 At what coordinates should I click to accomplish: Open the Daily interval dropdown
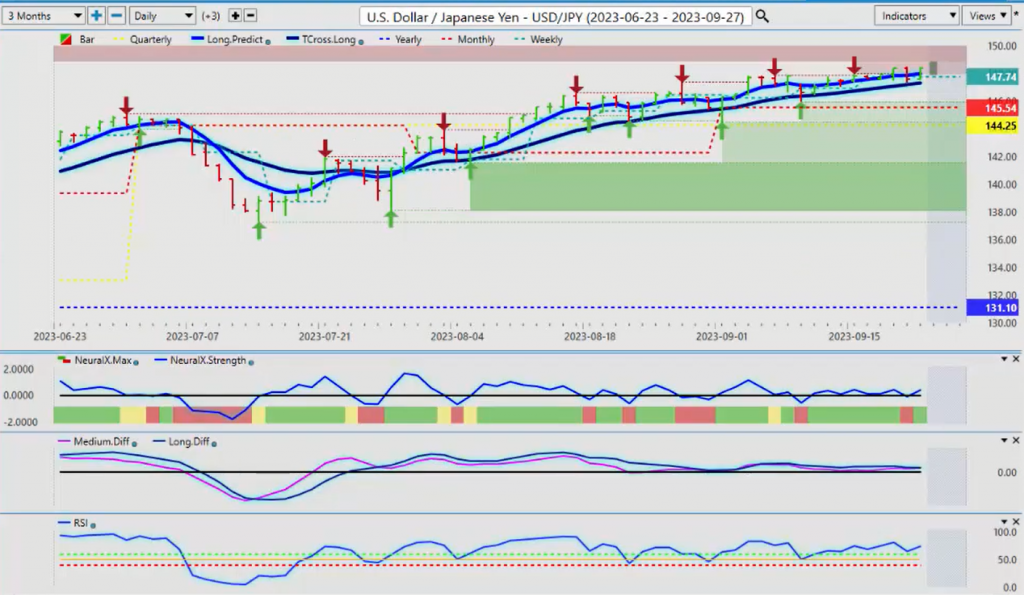tap(163, 16)
